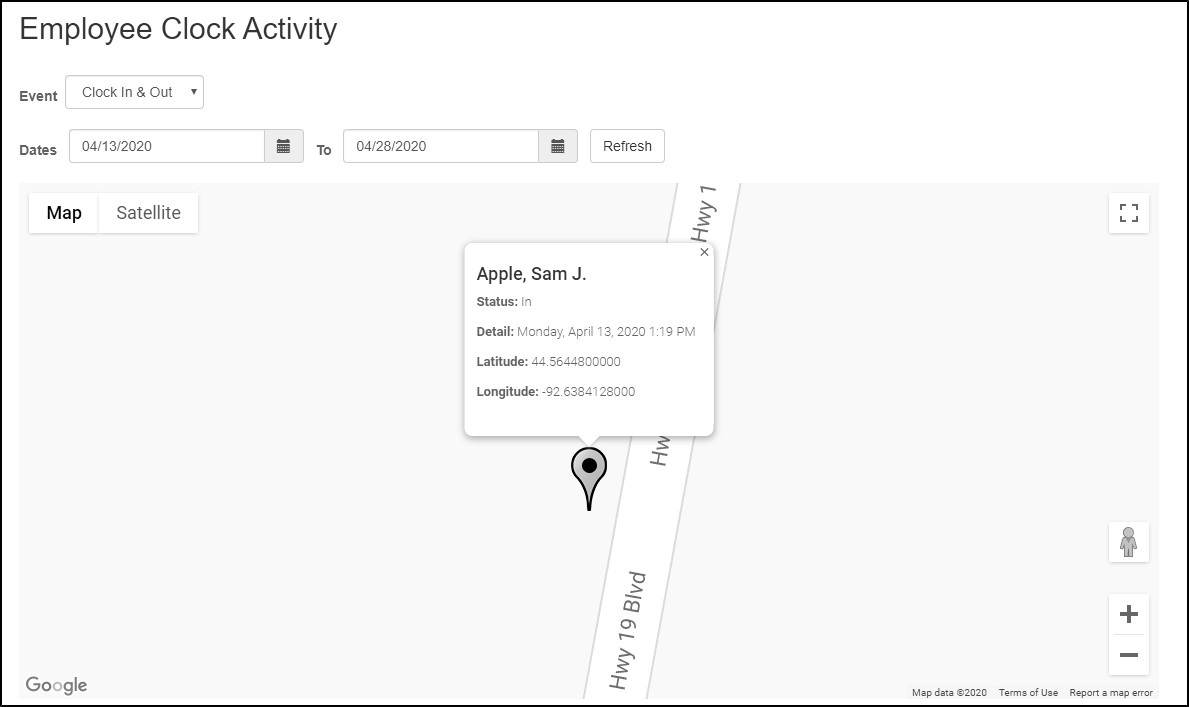Open the Event dropdown
1189x707 pixels.
[x=134, y=92]
